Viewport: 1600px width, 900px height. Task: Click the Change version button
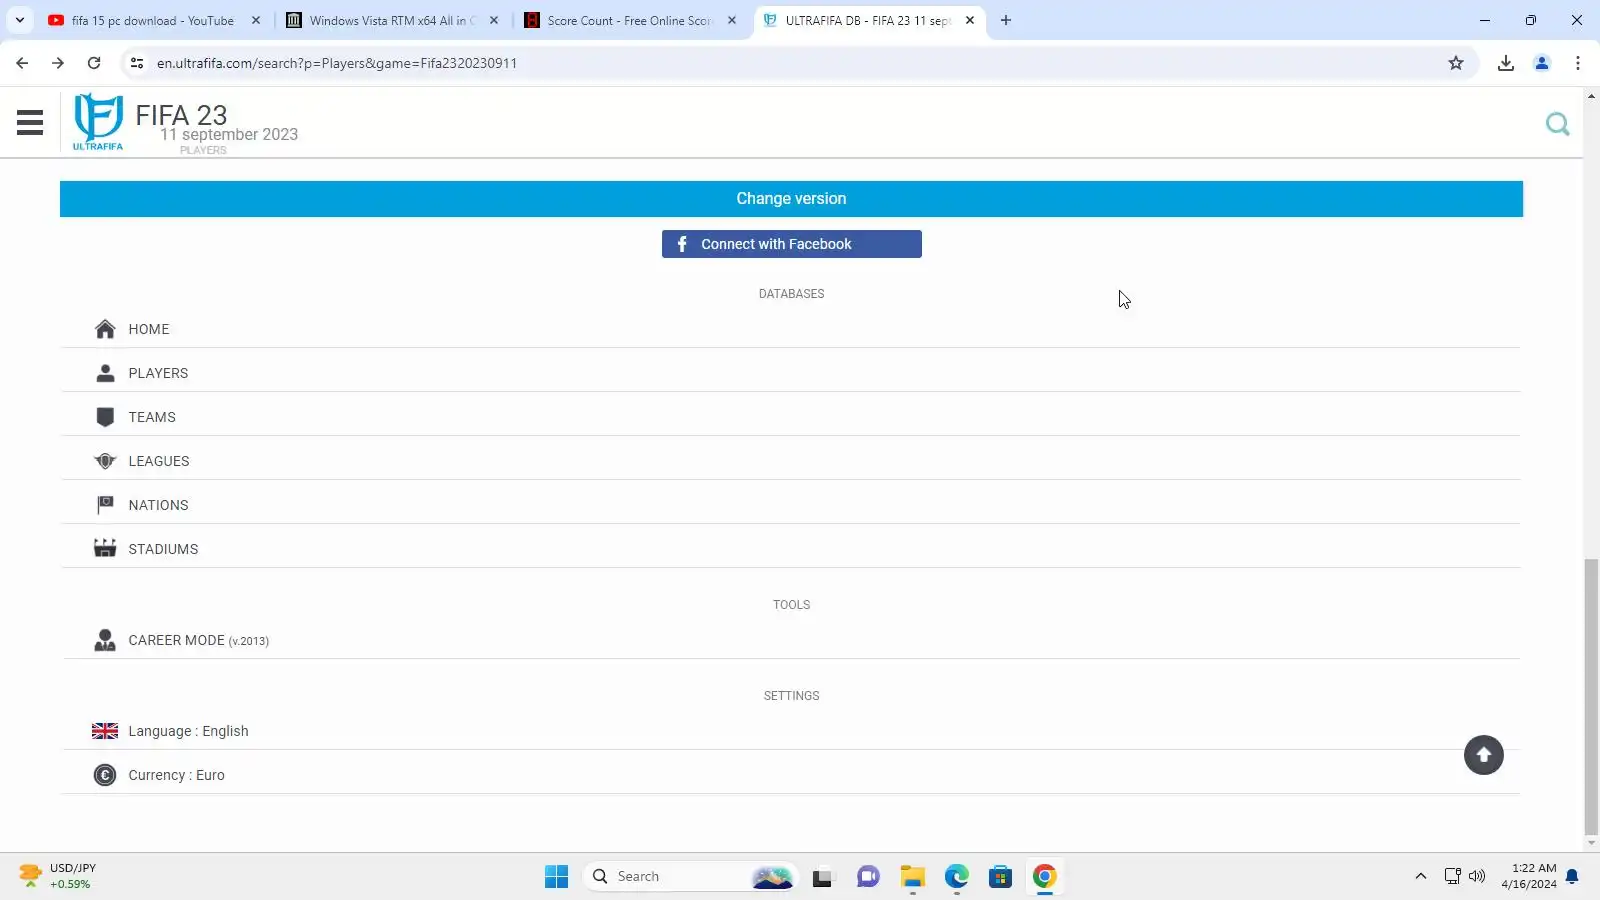pos(791,199)
